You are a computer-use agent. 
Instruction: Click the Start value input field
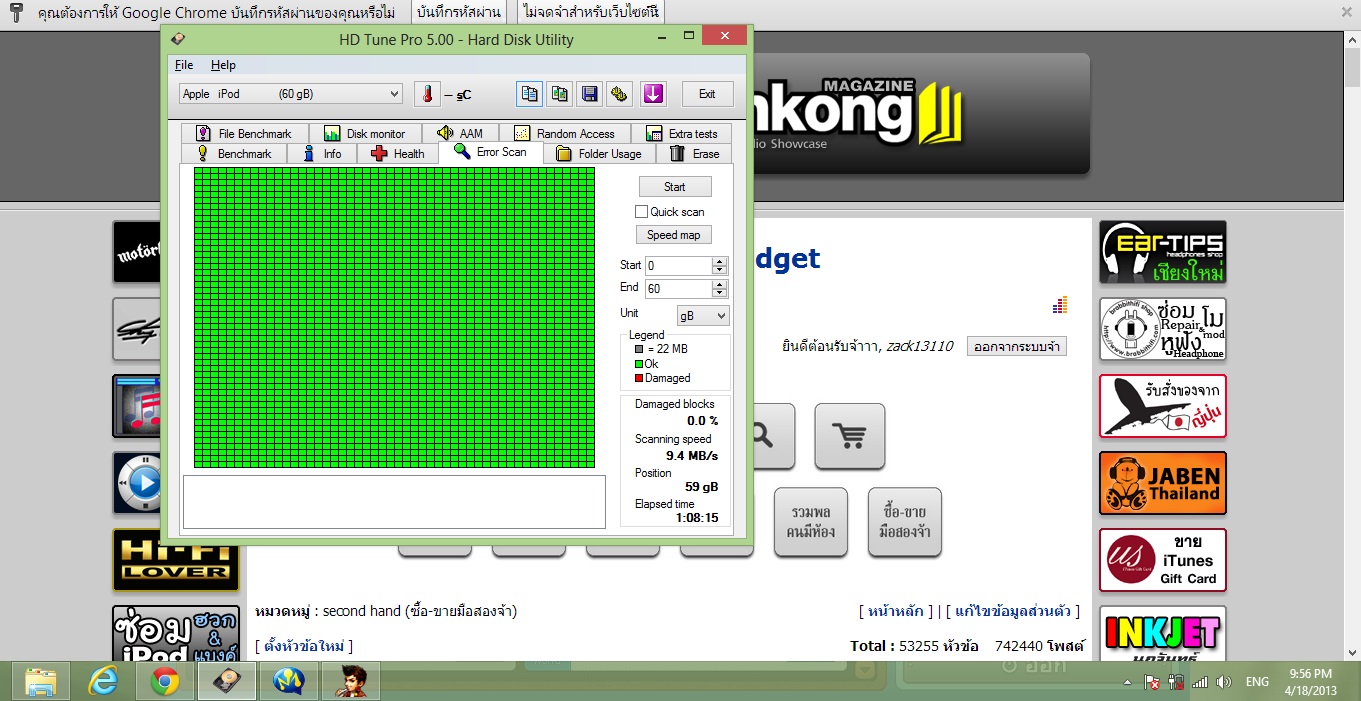point(678,266)
